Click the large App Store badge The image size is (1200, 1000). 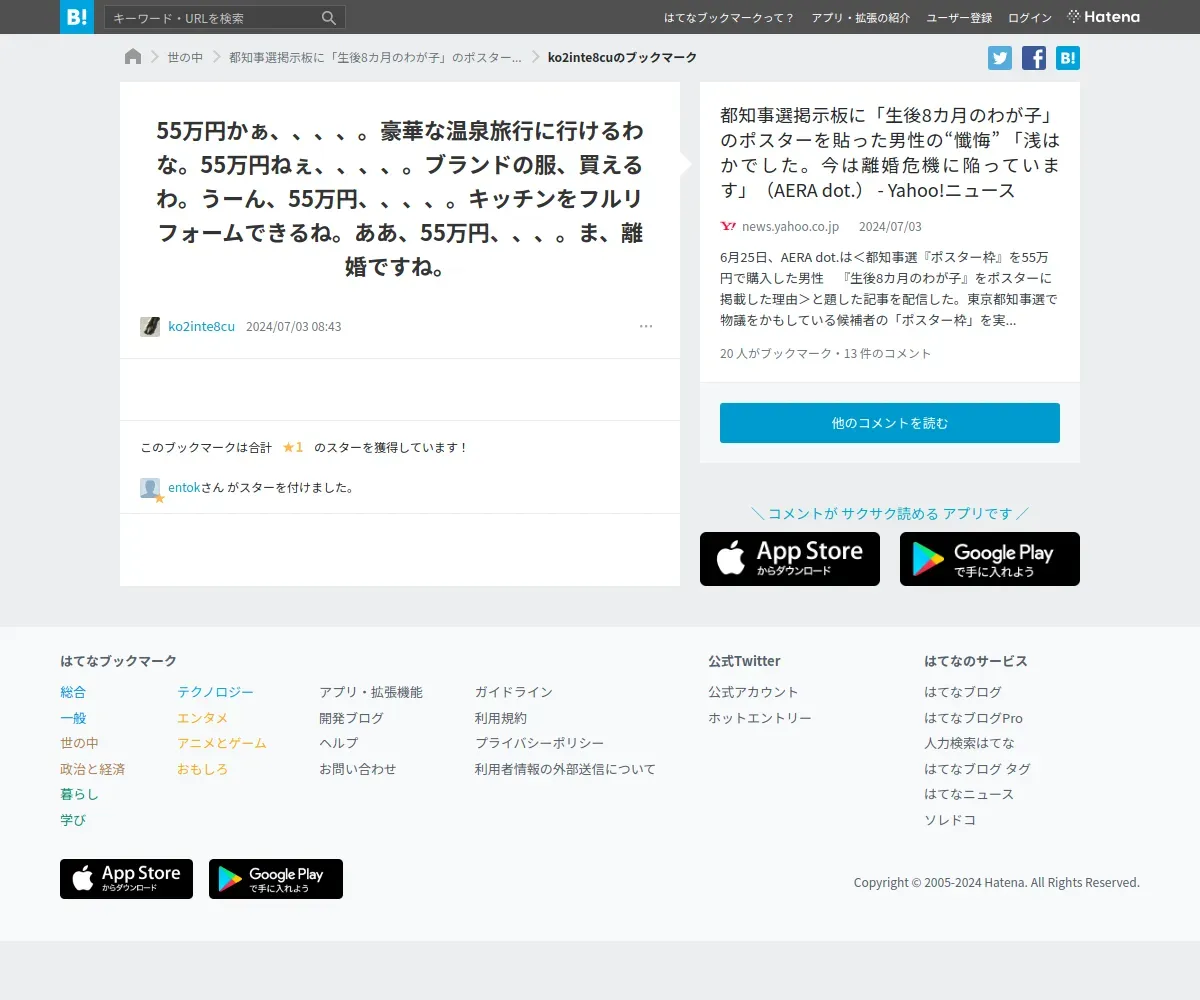coord(790,559)
